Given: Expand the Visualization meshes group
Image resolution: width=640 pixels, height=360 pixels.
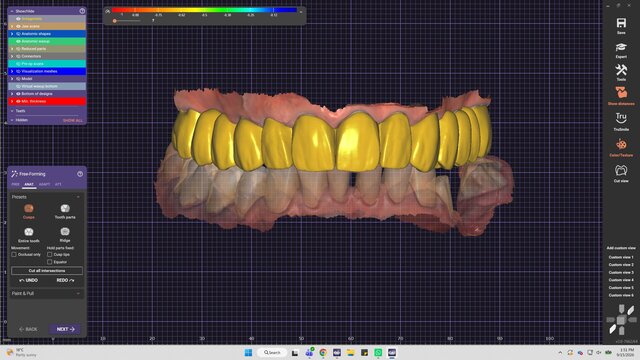Looking at the screenshot, I should click(x=12, y=71).
